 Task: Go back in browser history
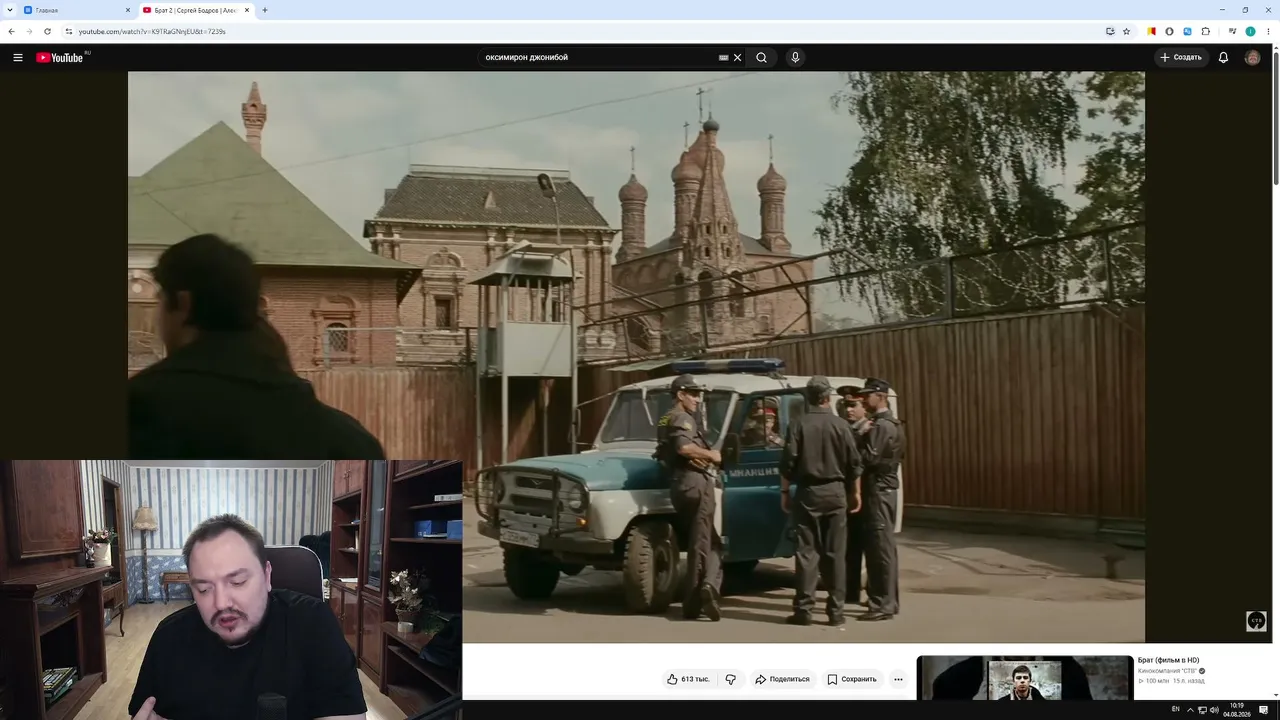tap(11, 31)
